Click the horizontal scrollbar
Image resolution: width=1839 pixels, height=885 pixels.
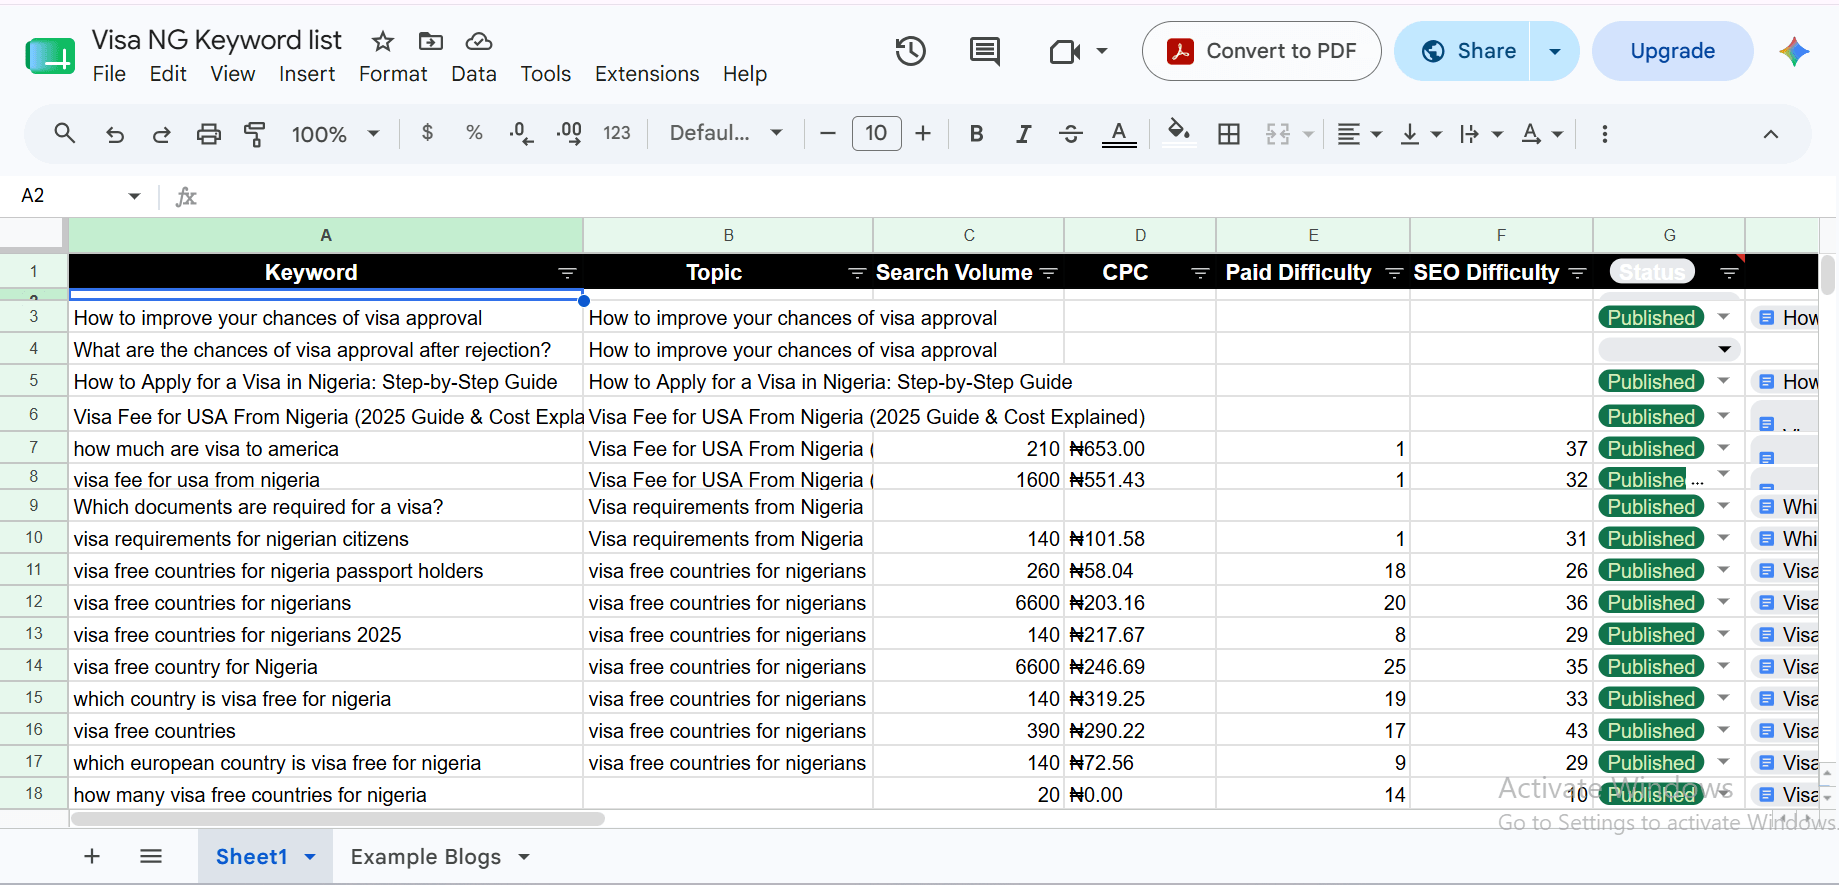click(337, 819)
